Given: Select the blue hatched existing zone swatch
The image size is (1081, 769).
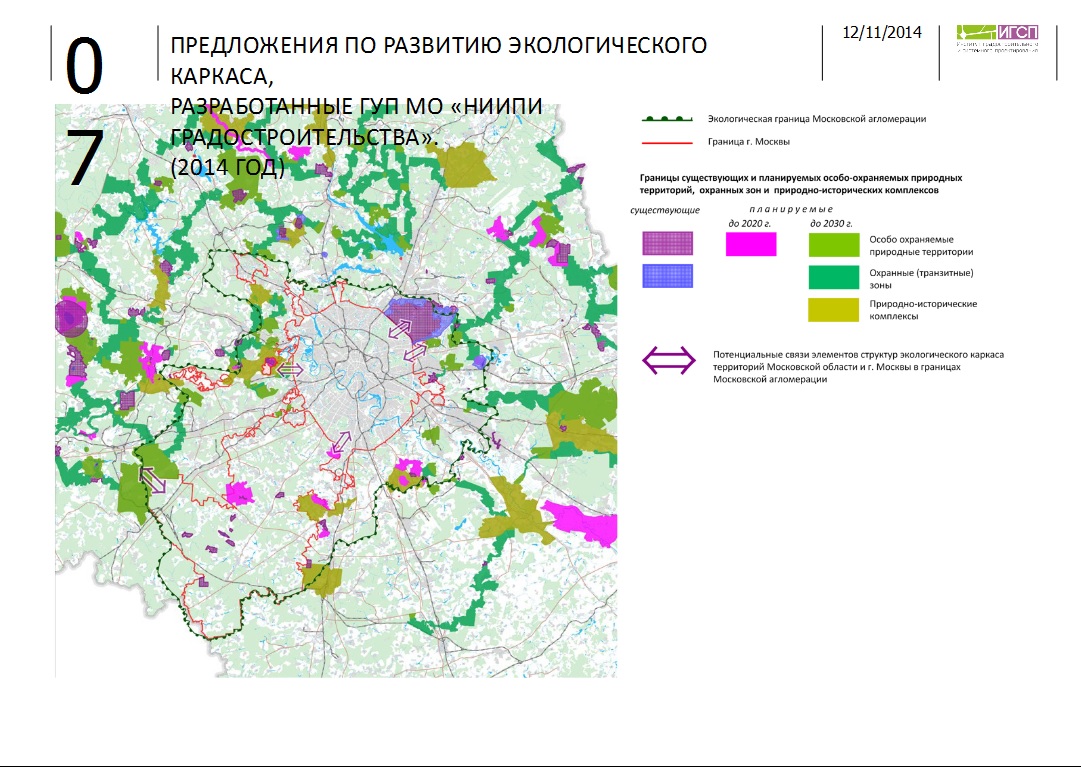Looking at the screenshot, I should pos(667,276).
